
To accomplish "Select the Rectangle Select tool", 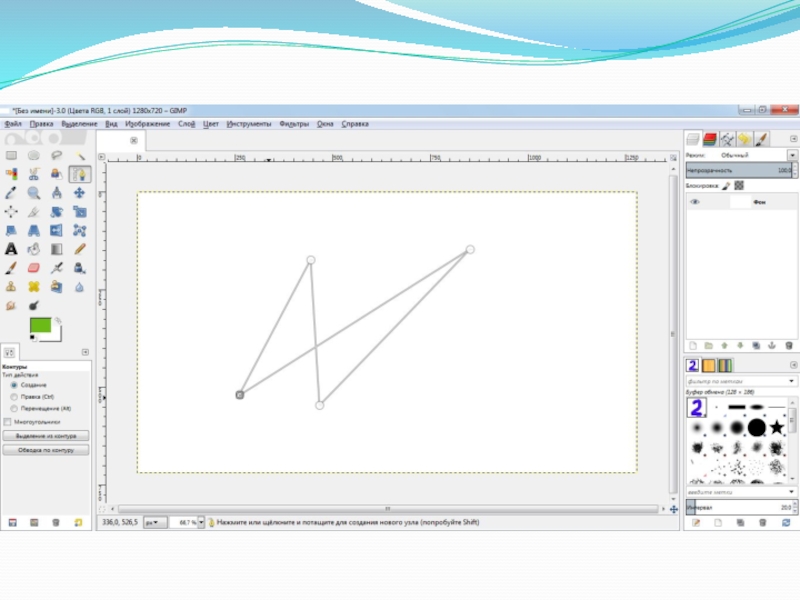I will pyautogui.click(x=11, y=156).
